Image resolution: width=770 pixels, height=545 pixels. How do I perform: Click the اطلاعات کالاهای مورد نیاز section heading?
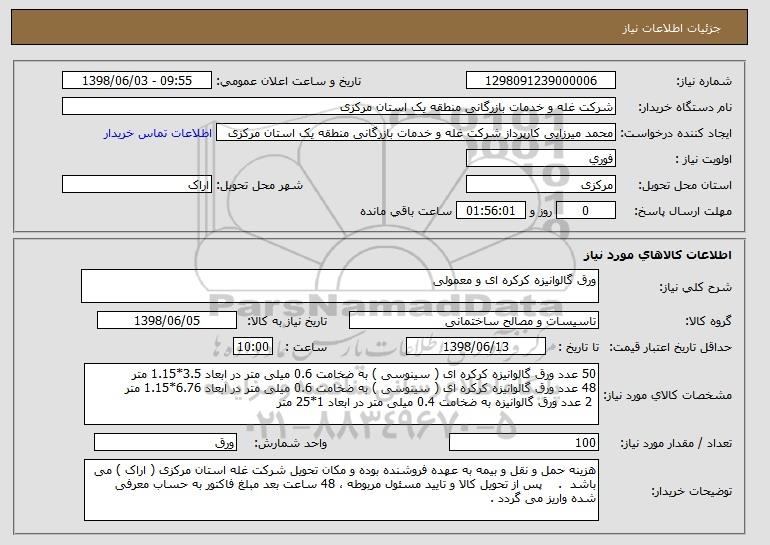tap(658, 255)
